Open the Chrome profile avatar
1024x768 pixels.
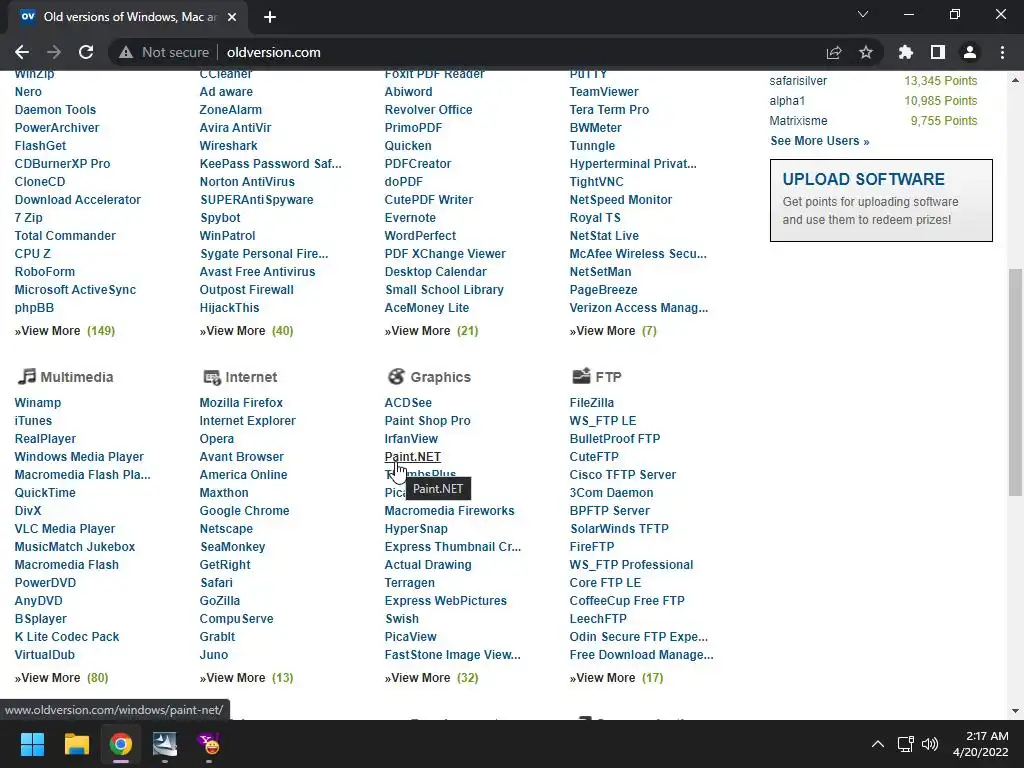pos(970,52)
